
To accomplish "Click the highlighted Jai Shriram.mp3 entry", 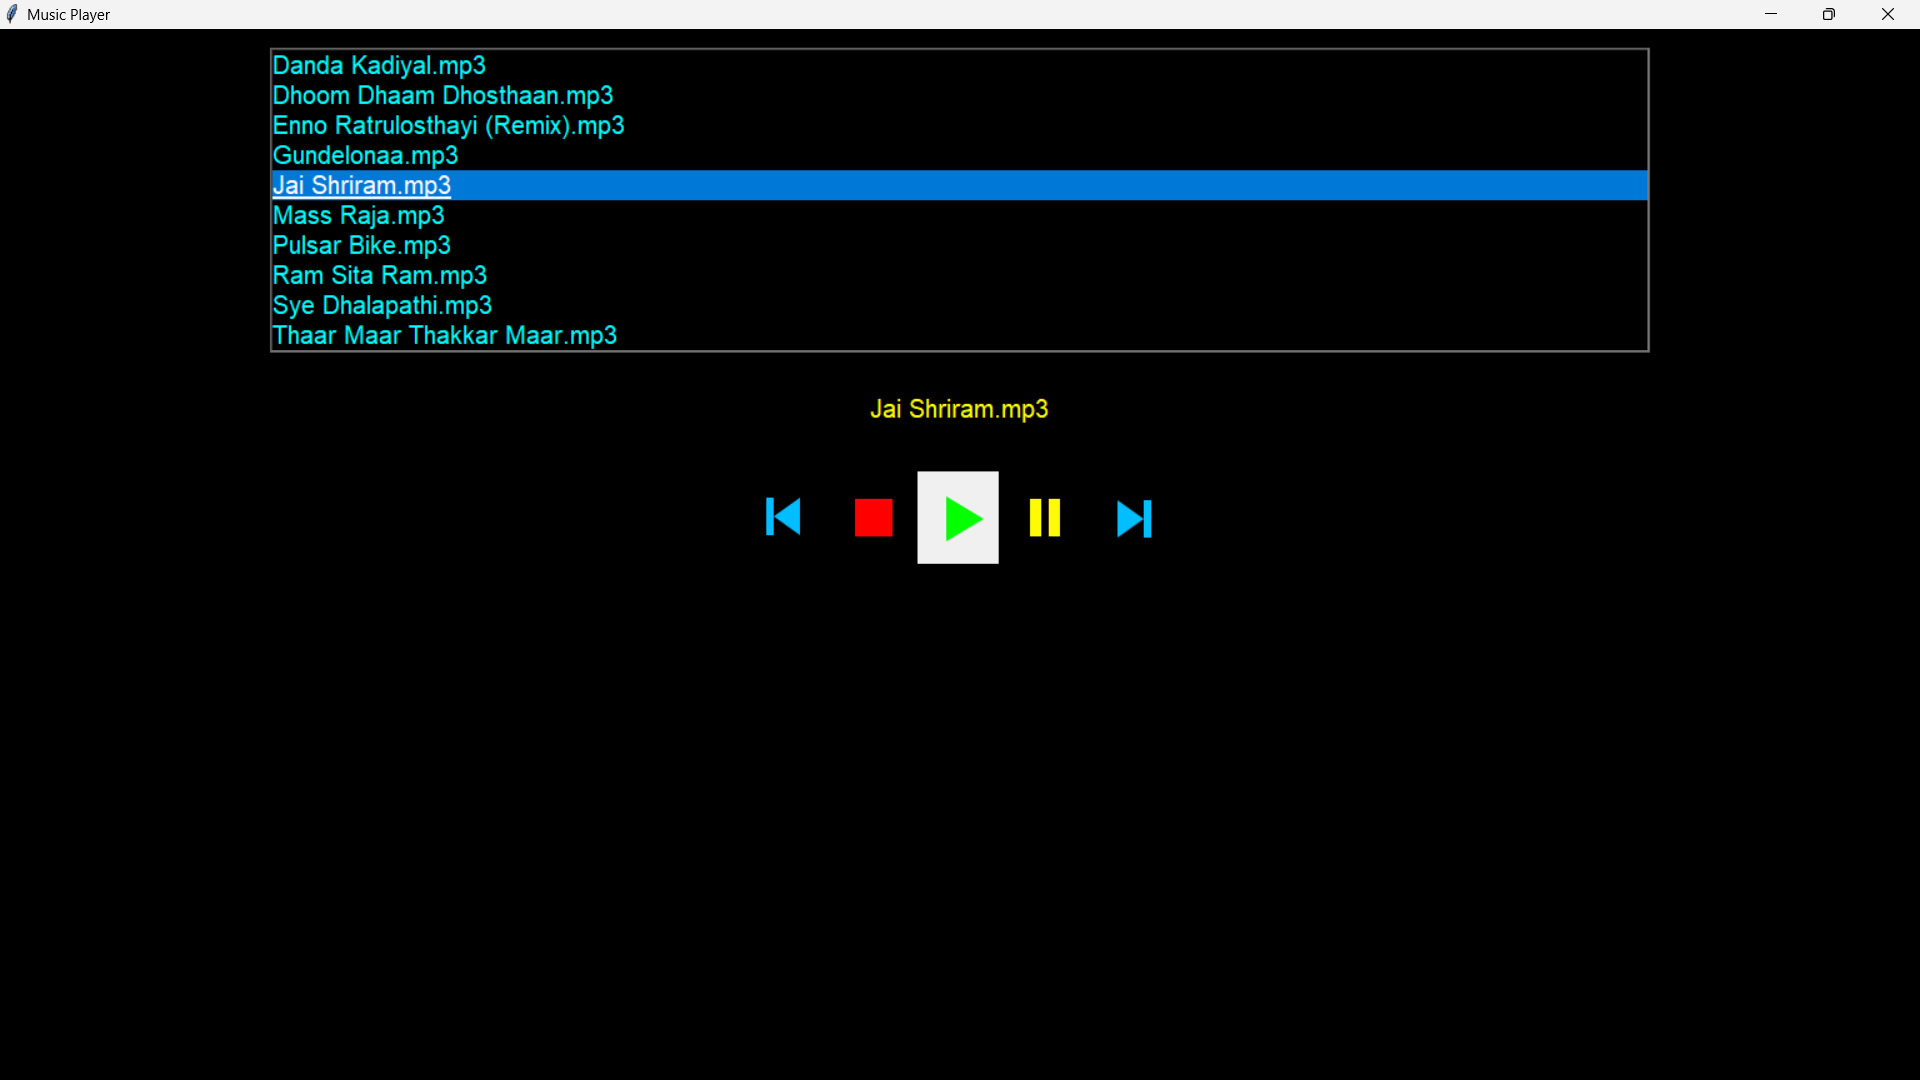I will [x=361, y=185].
